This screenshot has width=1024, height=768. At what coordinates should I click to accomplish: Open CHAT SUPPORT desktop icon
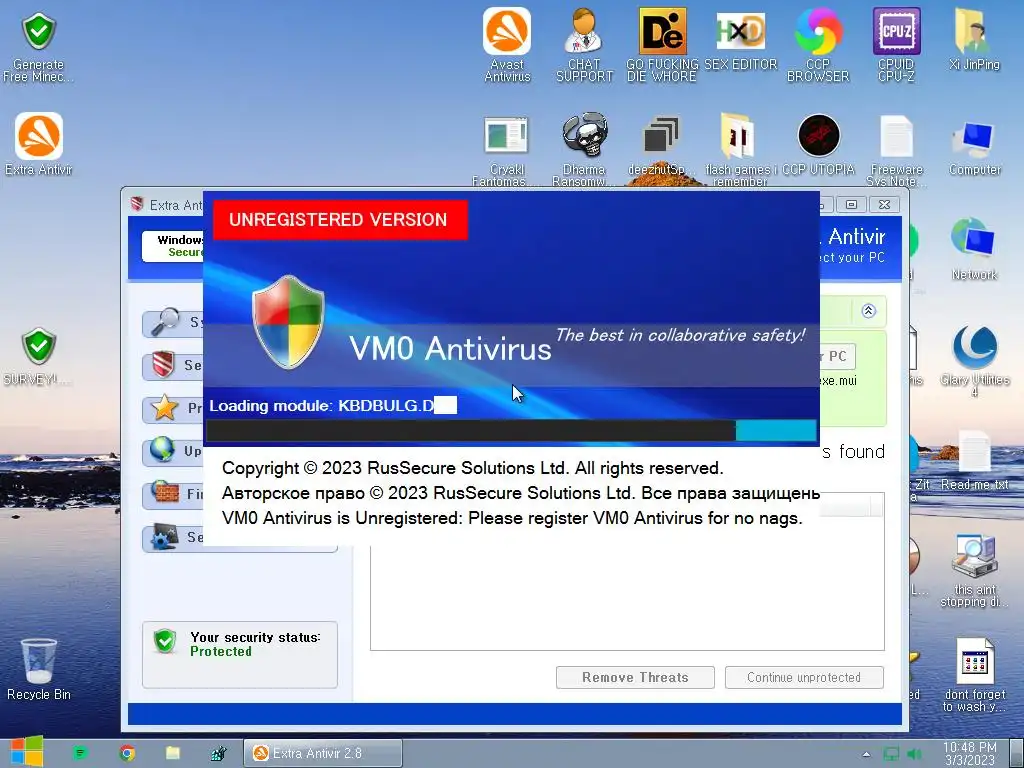click(584, 44)
